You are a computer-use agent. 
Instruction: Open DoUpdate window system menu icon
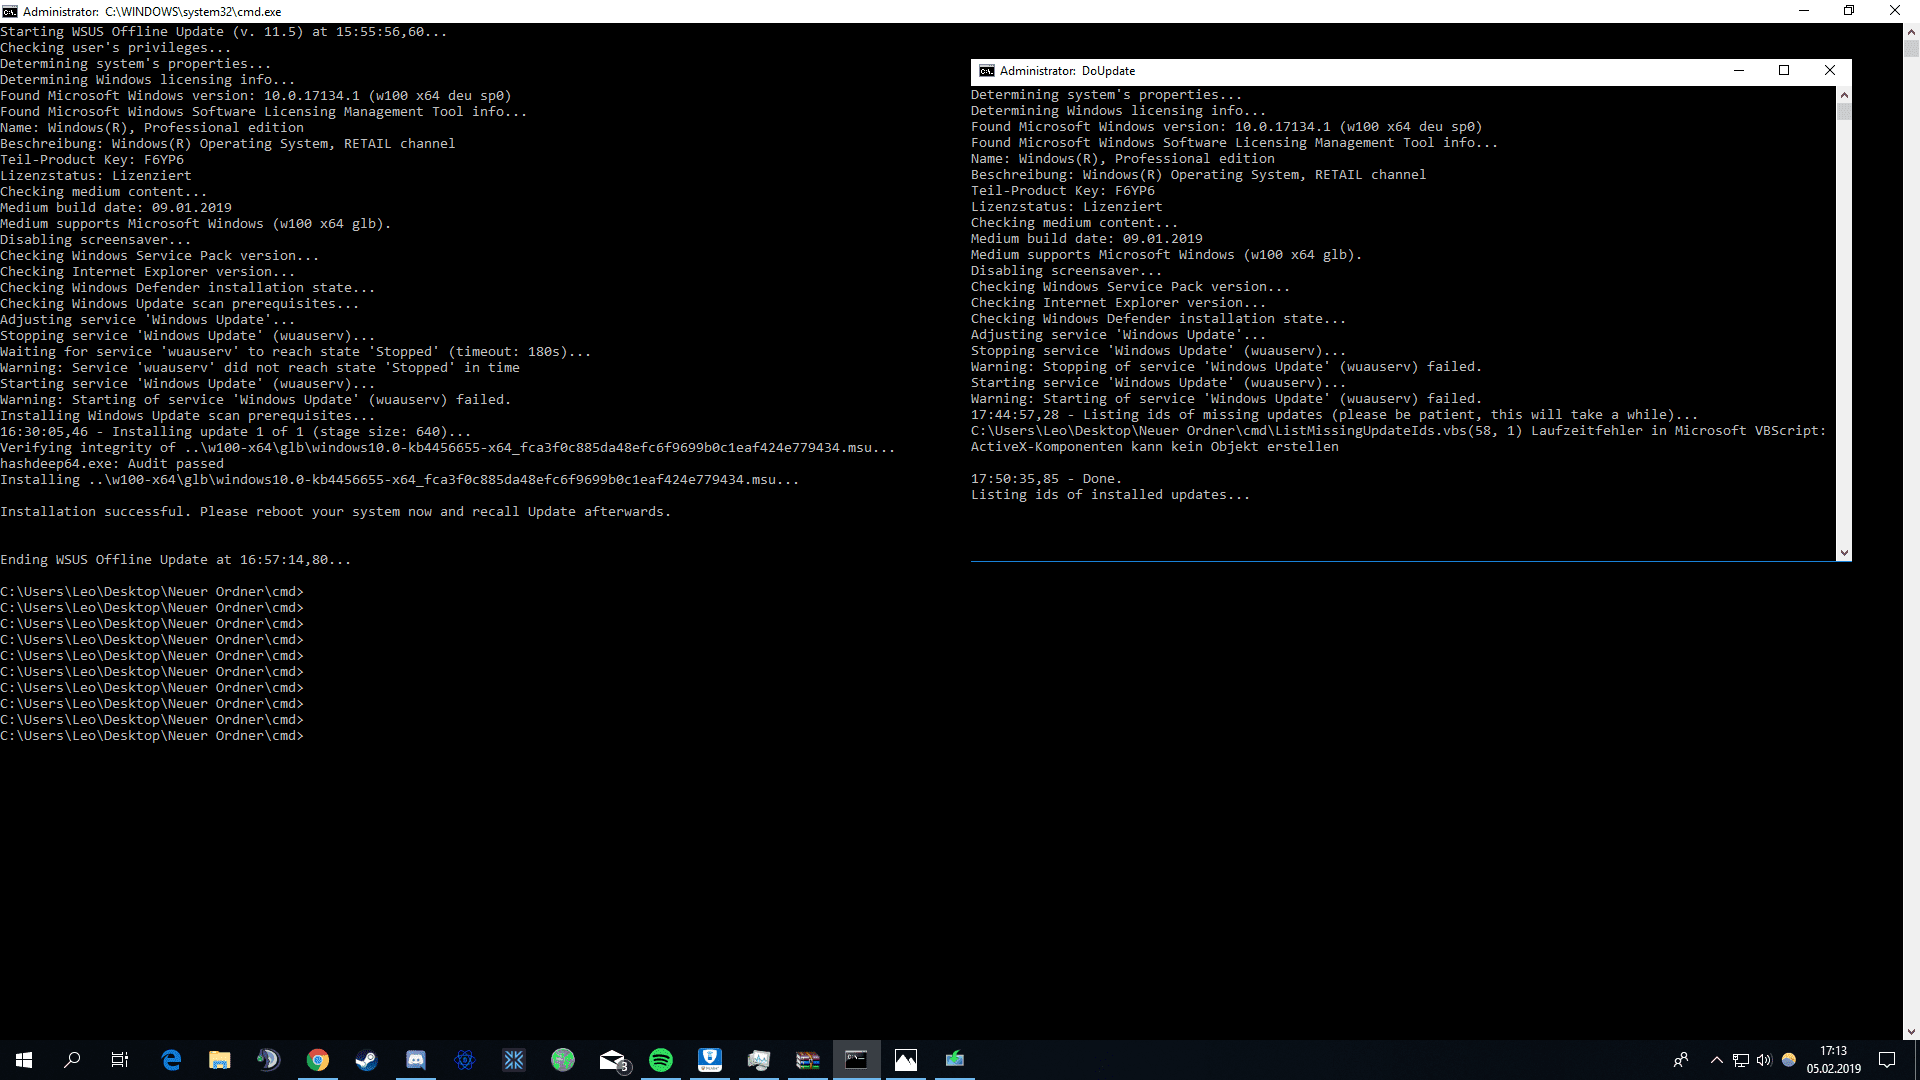point(987,71)
